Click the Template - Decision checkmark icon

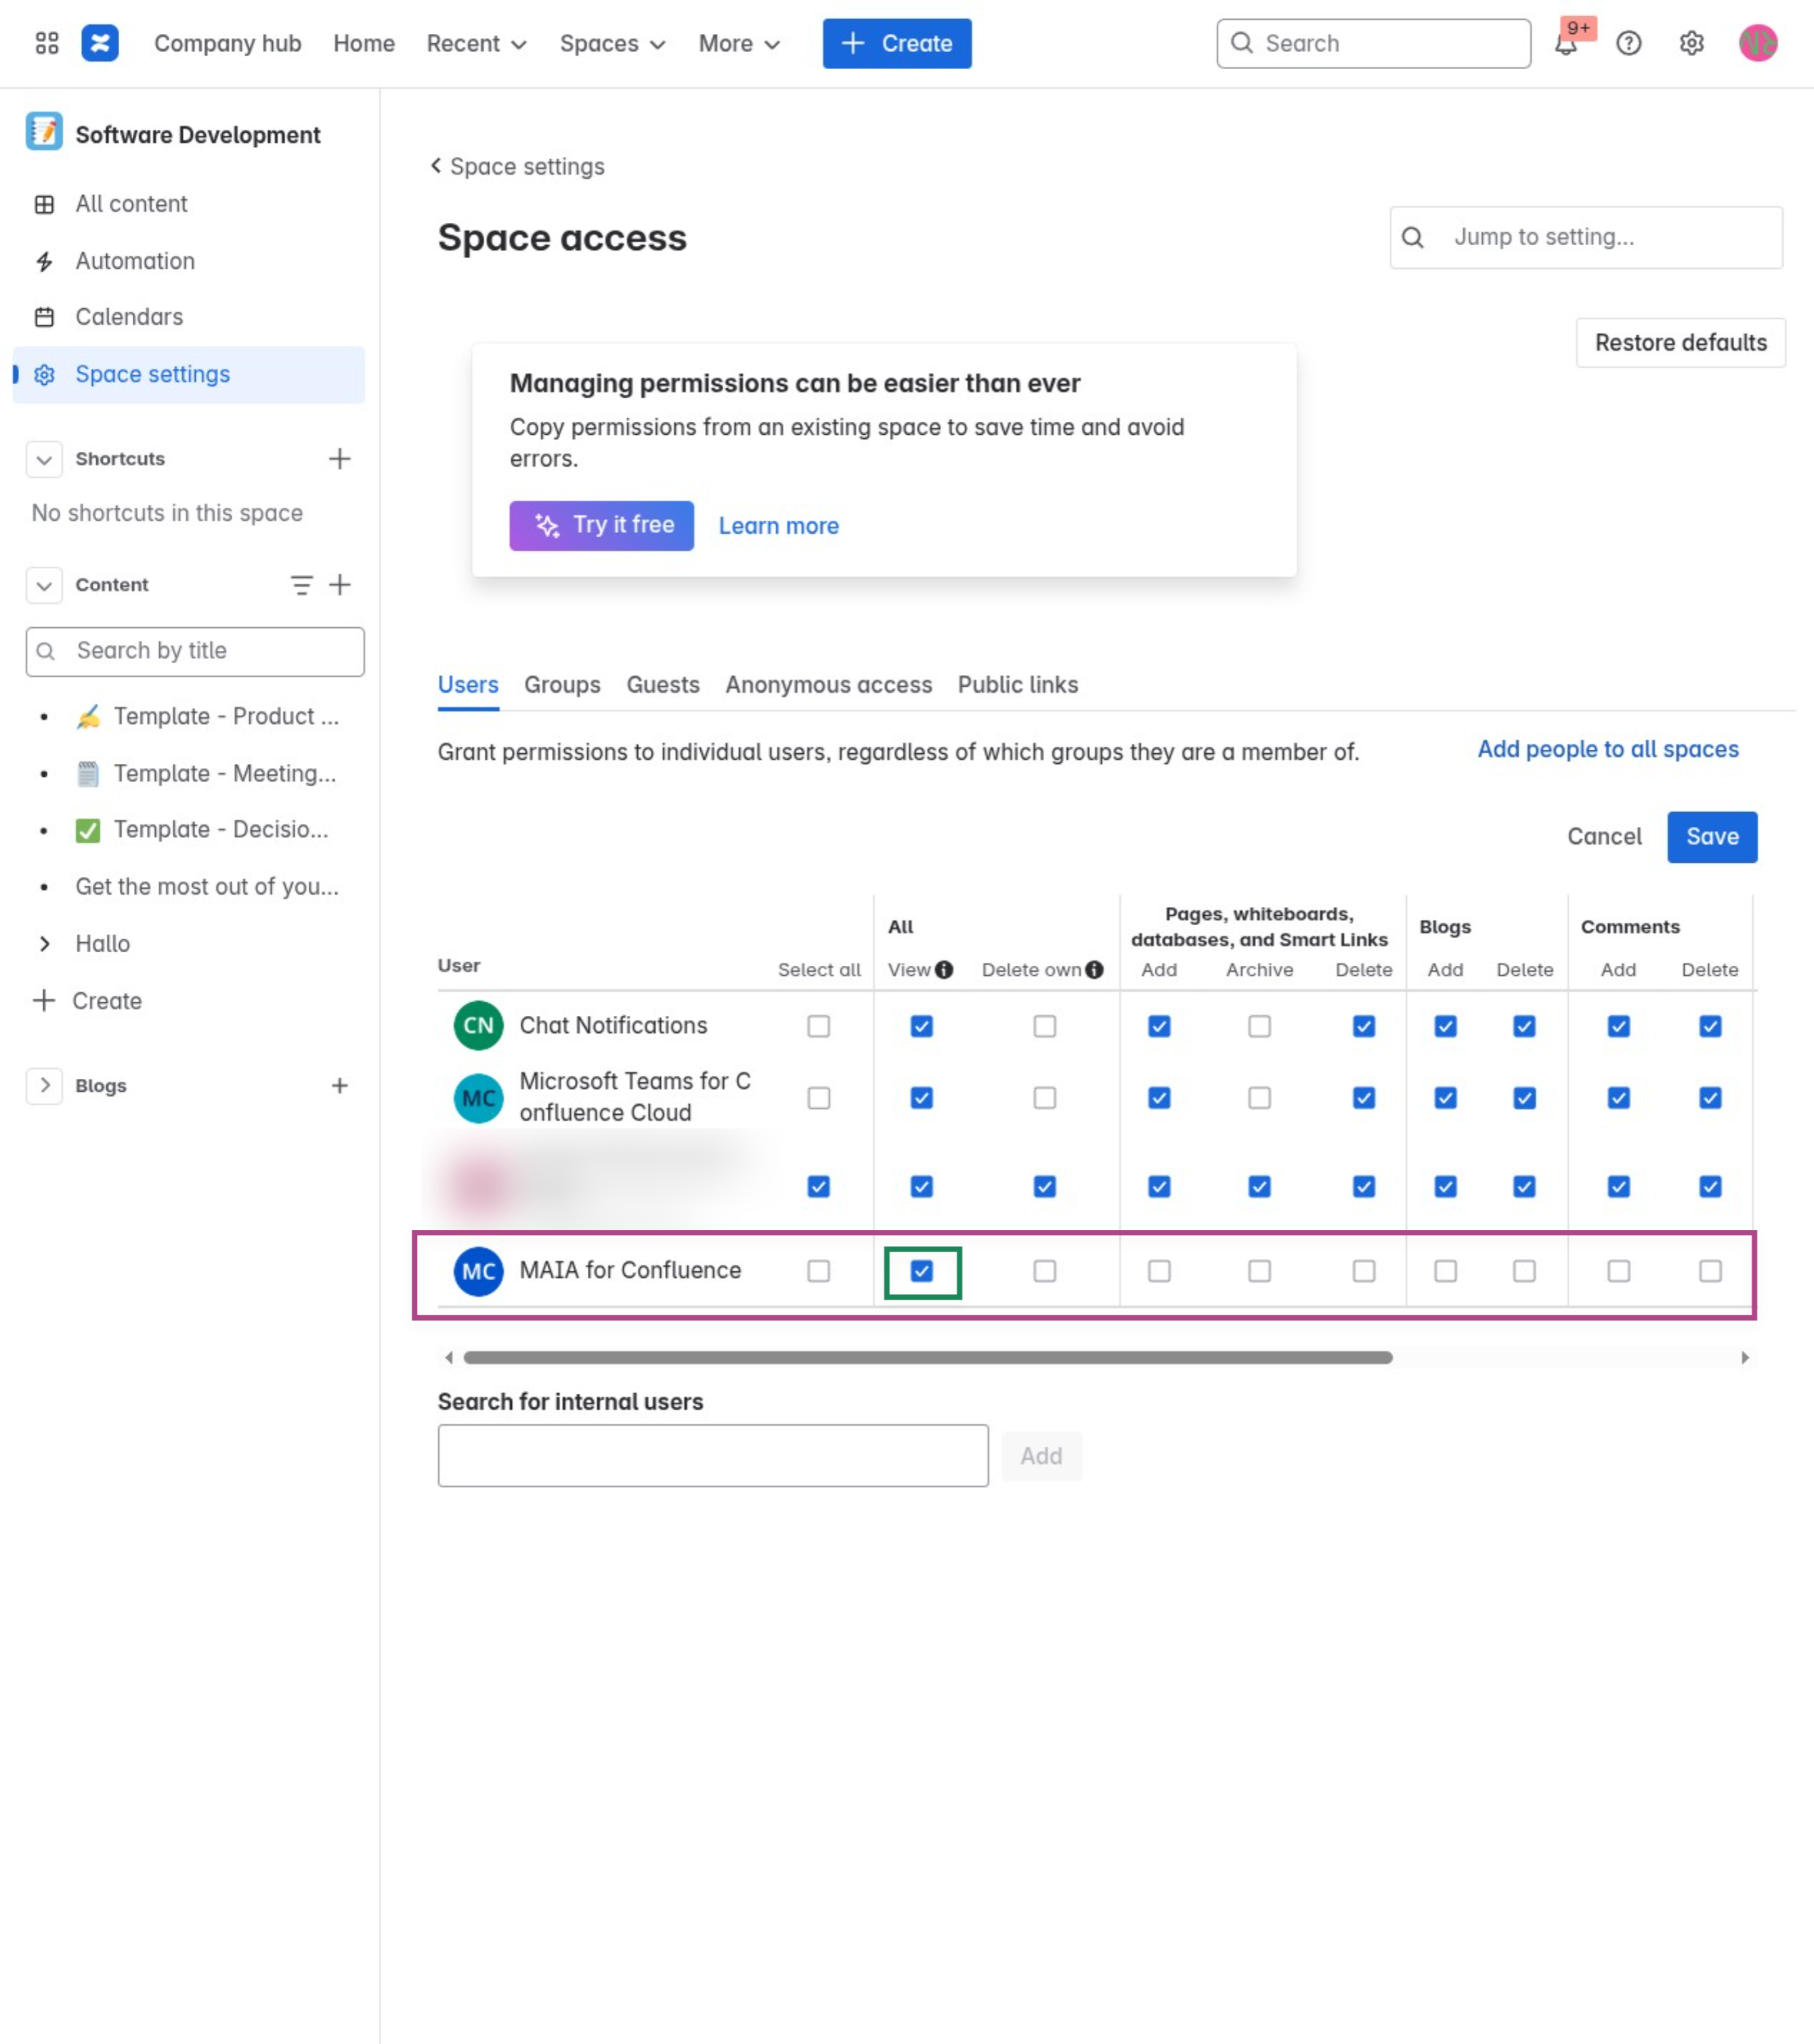click(x=88, y=831)
